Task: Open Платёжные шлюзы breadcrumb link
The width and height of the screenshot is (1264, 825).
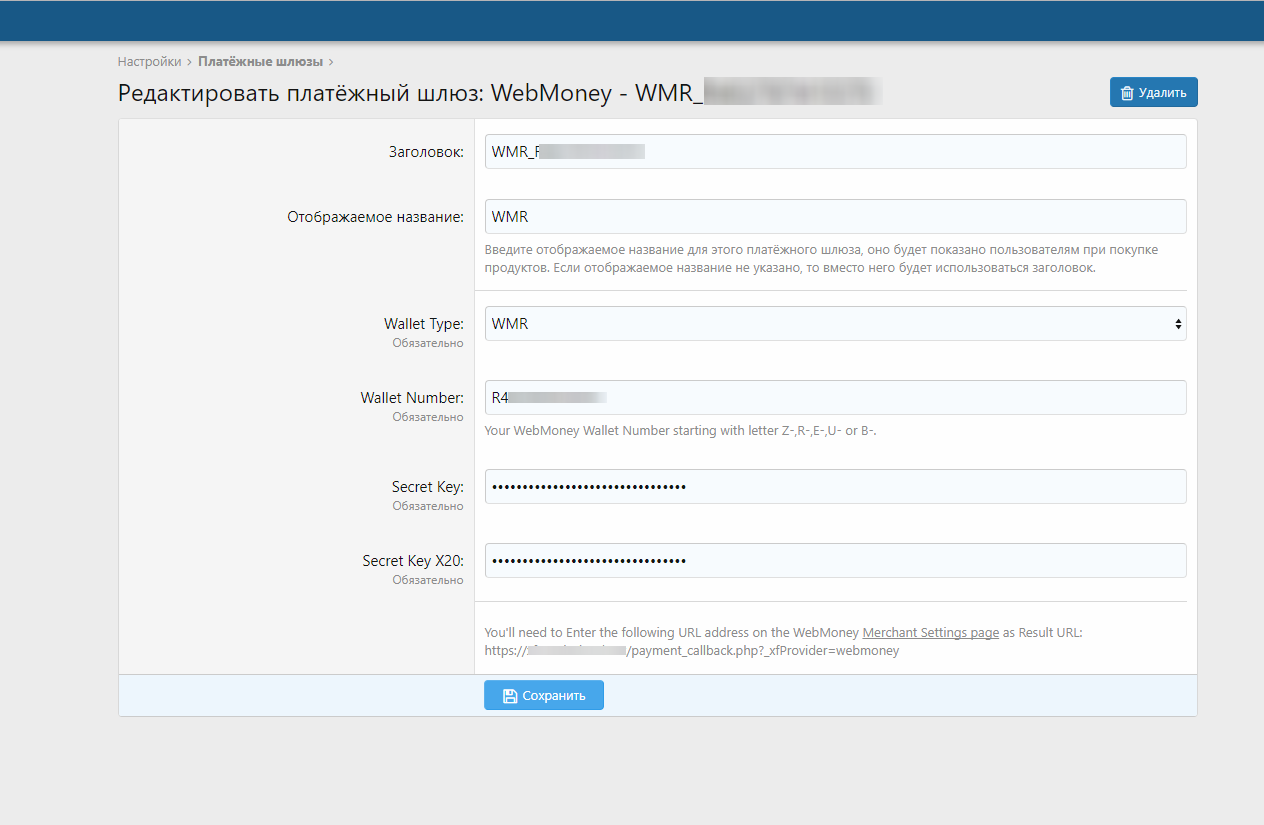Action: click(x=260, y=61)
